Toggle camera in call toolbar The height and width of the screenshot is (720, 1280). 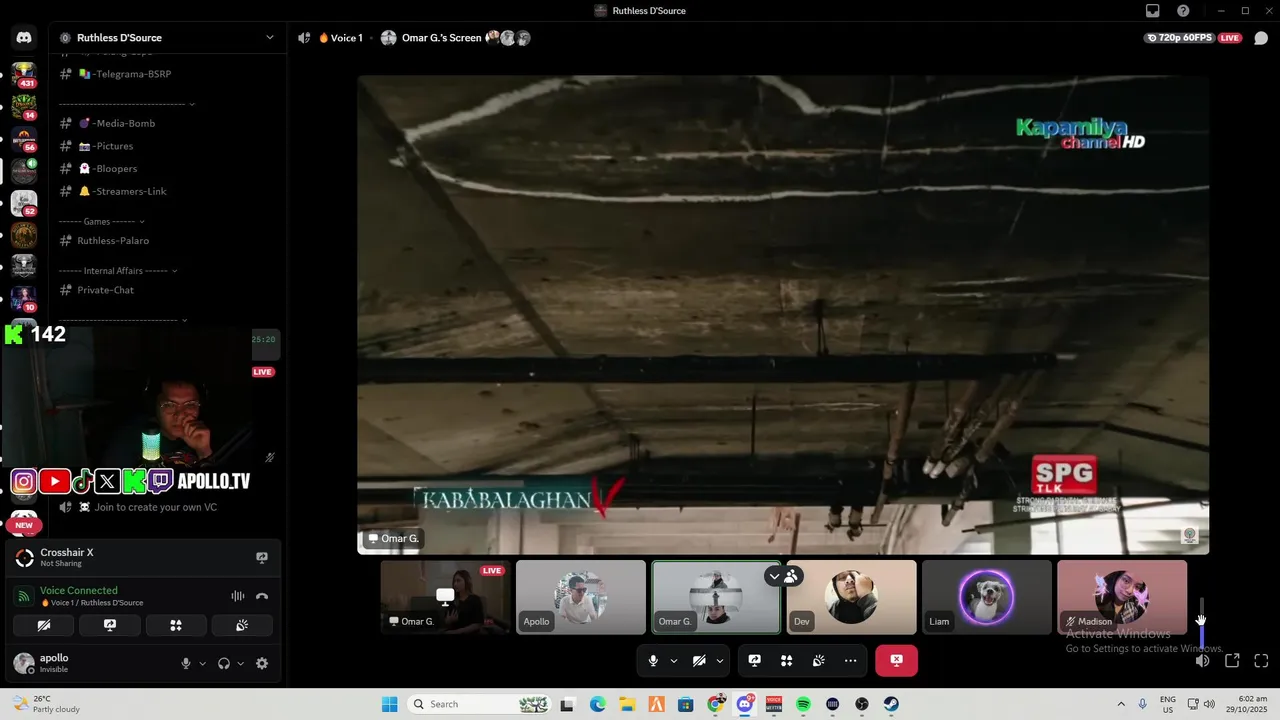(699, 661)
